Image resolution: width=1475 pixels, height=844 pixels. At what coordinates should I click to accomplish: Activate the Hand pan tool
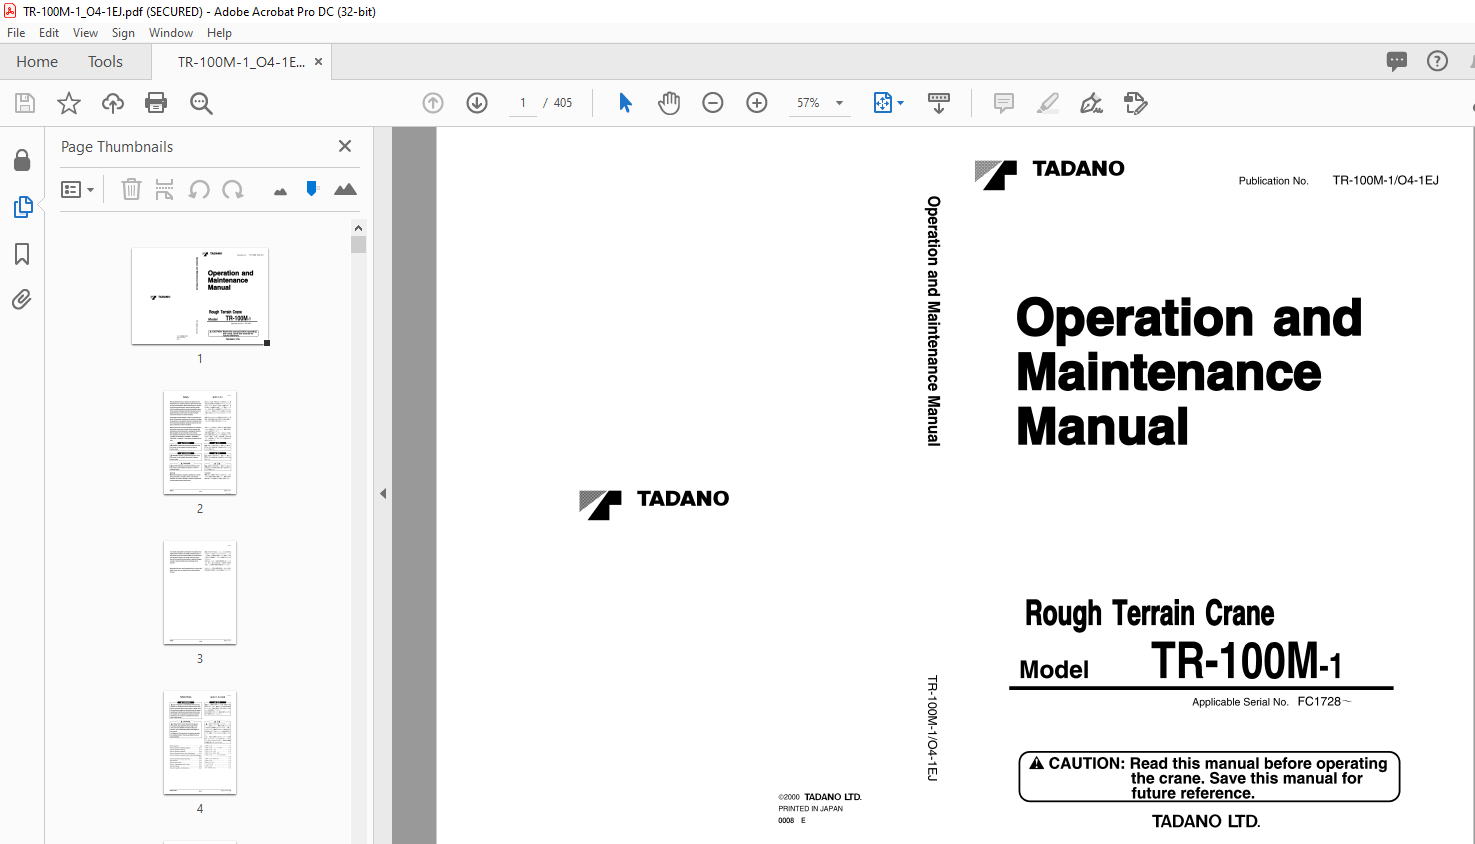point(669,103)
